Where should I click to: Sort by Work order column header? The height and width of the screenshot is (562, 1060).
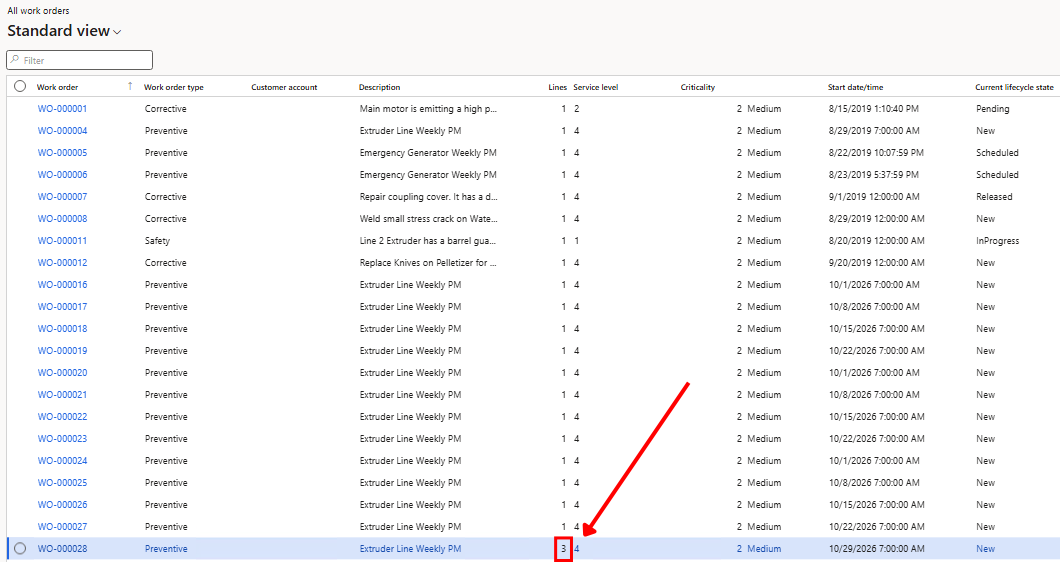tap(57, 87)
